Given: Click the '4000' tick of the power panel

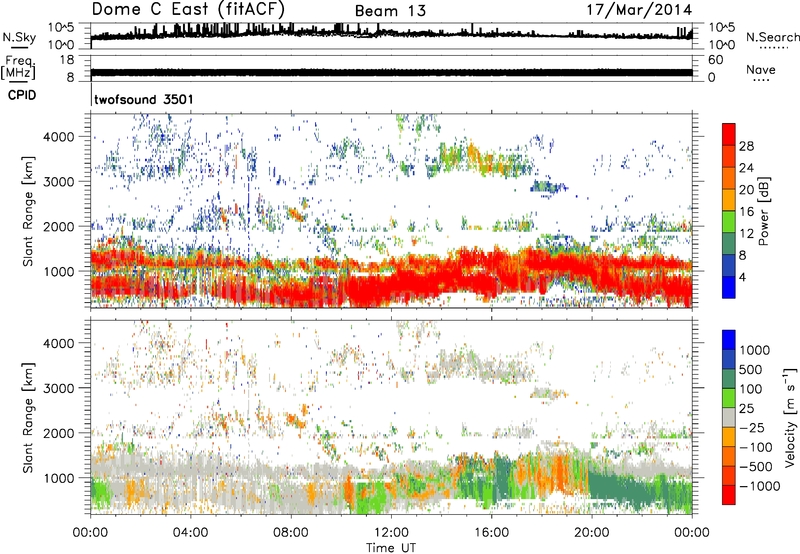Looking at the screenshot, I should 59,137.
